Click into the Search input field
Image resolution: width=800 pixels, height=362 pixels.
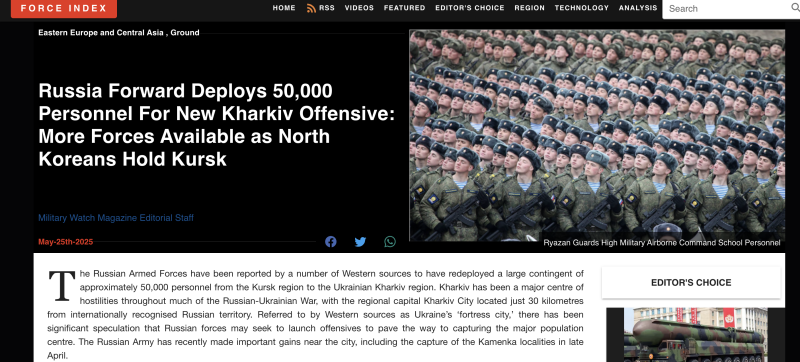point(727,9)
